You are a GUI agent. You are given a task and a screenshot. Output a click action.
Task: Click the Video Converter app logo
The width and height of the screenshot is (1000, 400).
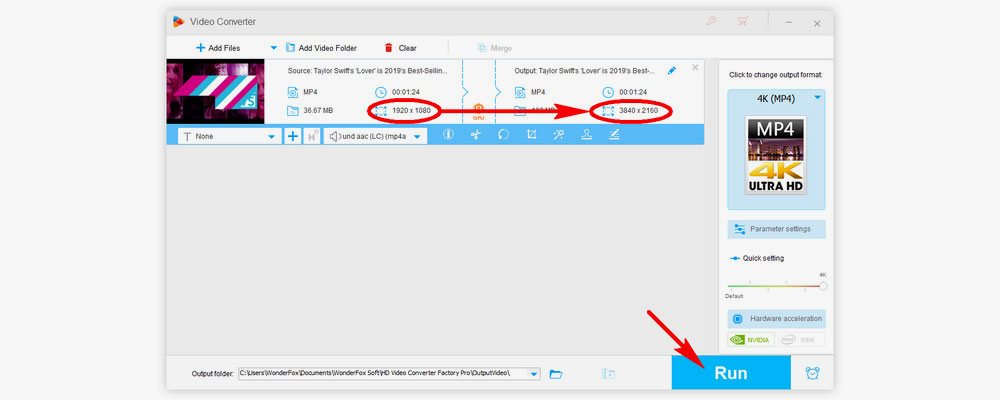(x=178, y=22)
